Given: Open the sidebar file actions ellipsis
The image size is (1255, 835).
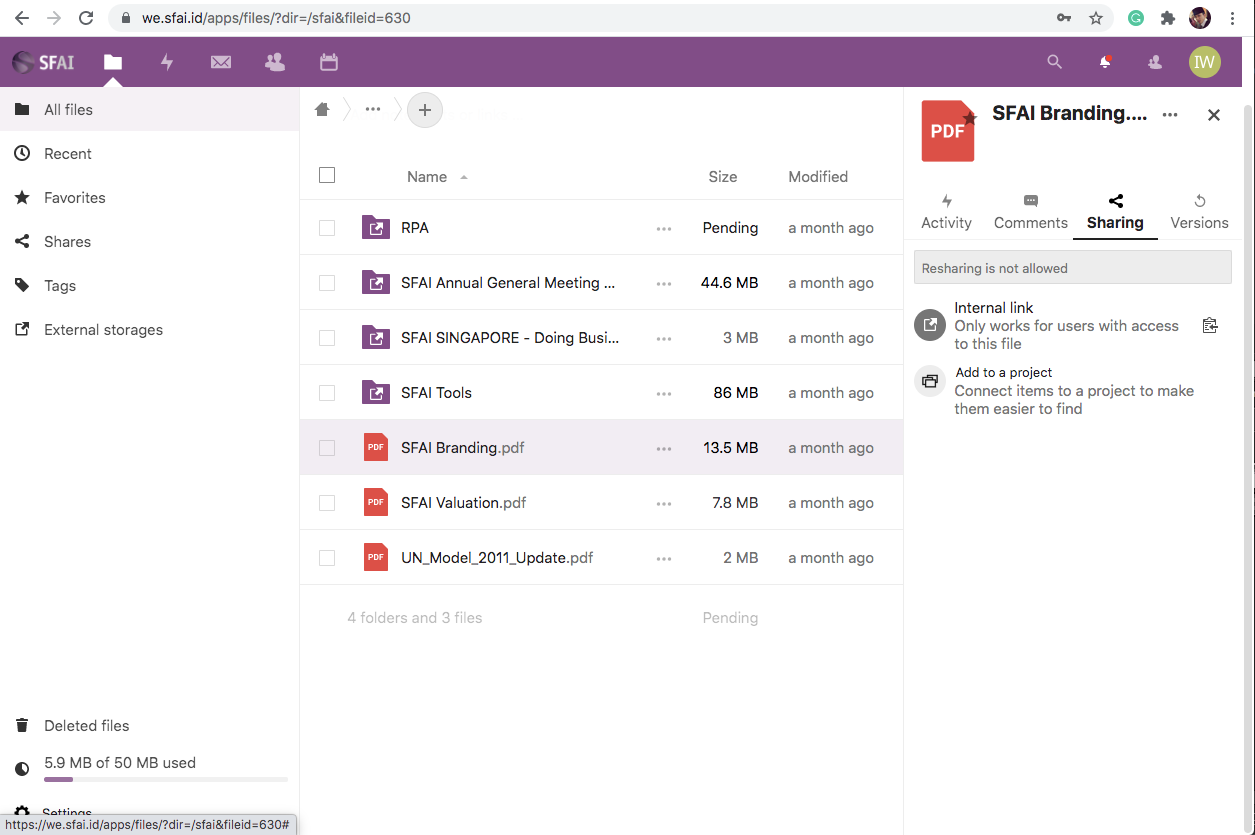Looking at the screenshot, I should (x=1170, y=115).
